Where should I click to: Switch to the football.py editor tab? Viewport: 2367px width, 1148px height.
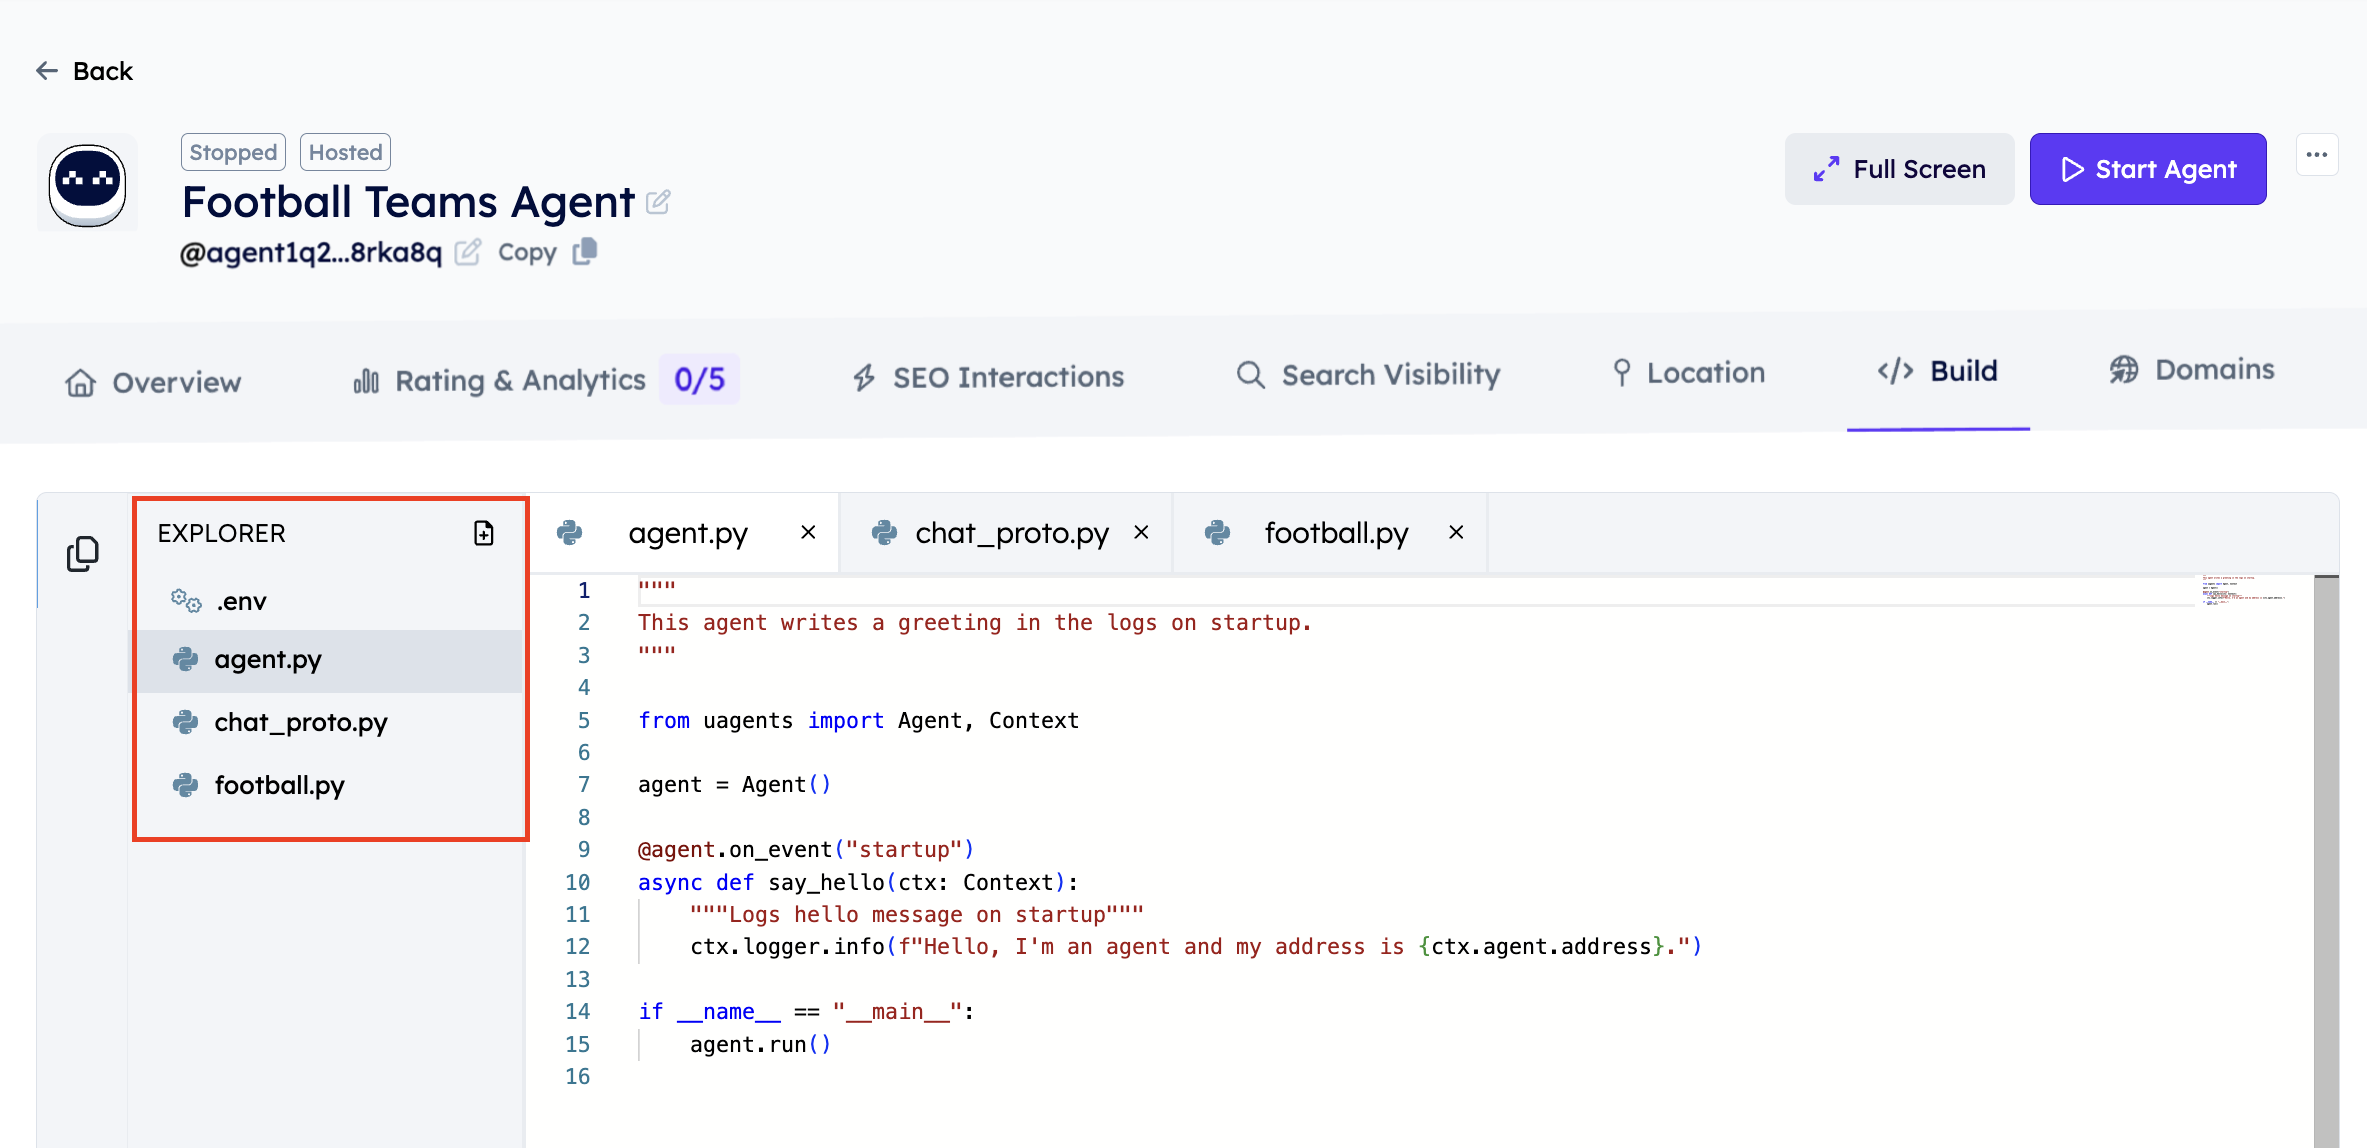point(1335,533)
